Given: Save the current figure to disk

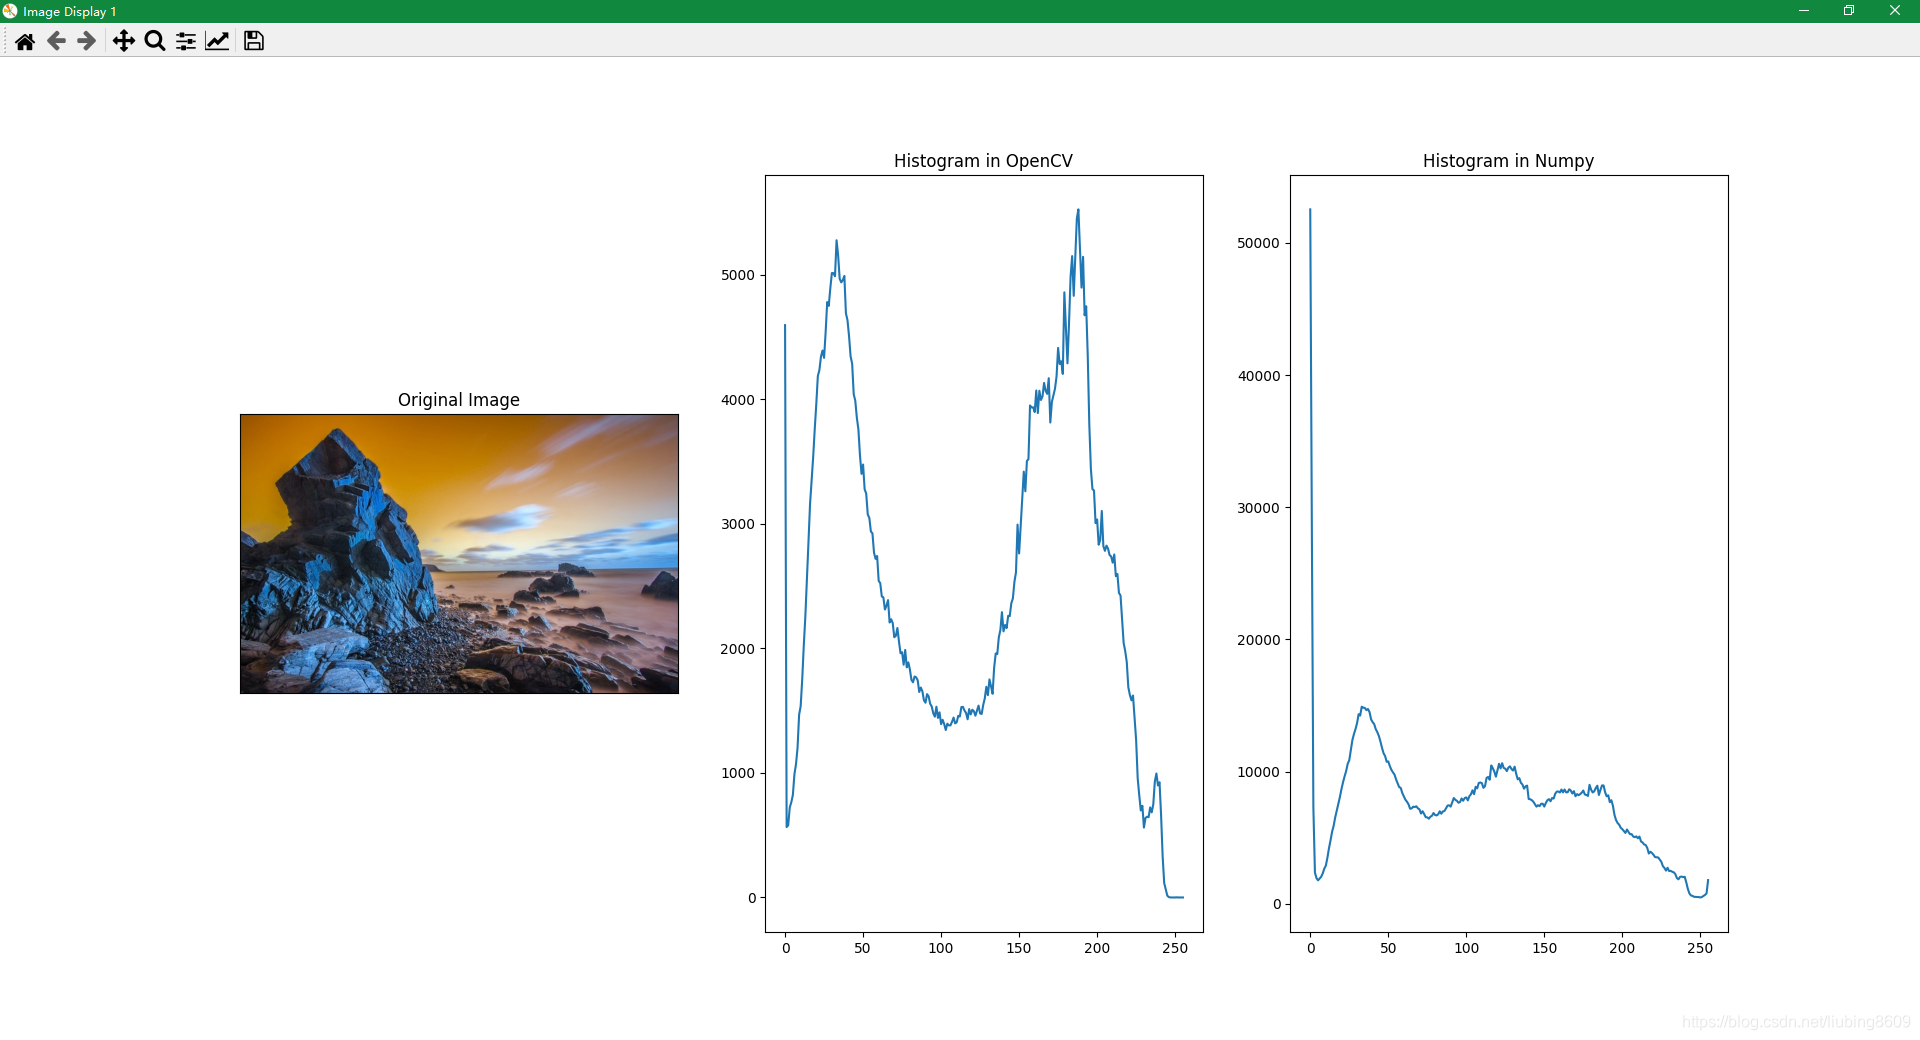Looking at the screenshot, I should point(252,40).
